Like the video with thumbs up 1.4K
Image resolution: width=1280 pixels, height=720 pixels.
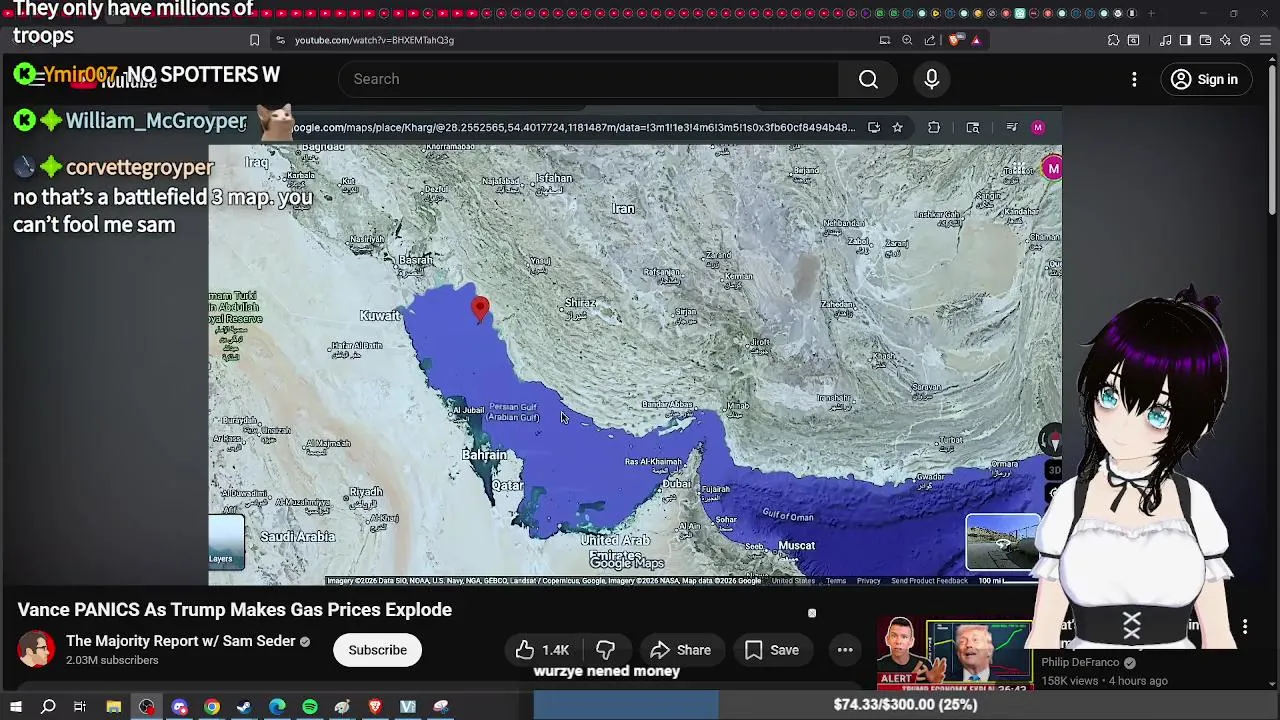click(543, 650)
